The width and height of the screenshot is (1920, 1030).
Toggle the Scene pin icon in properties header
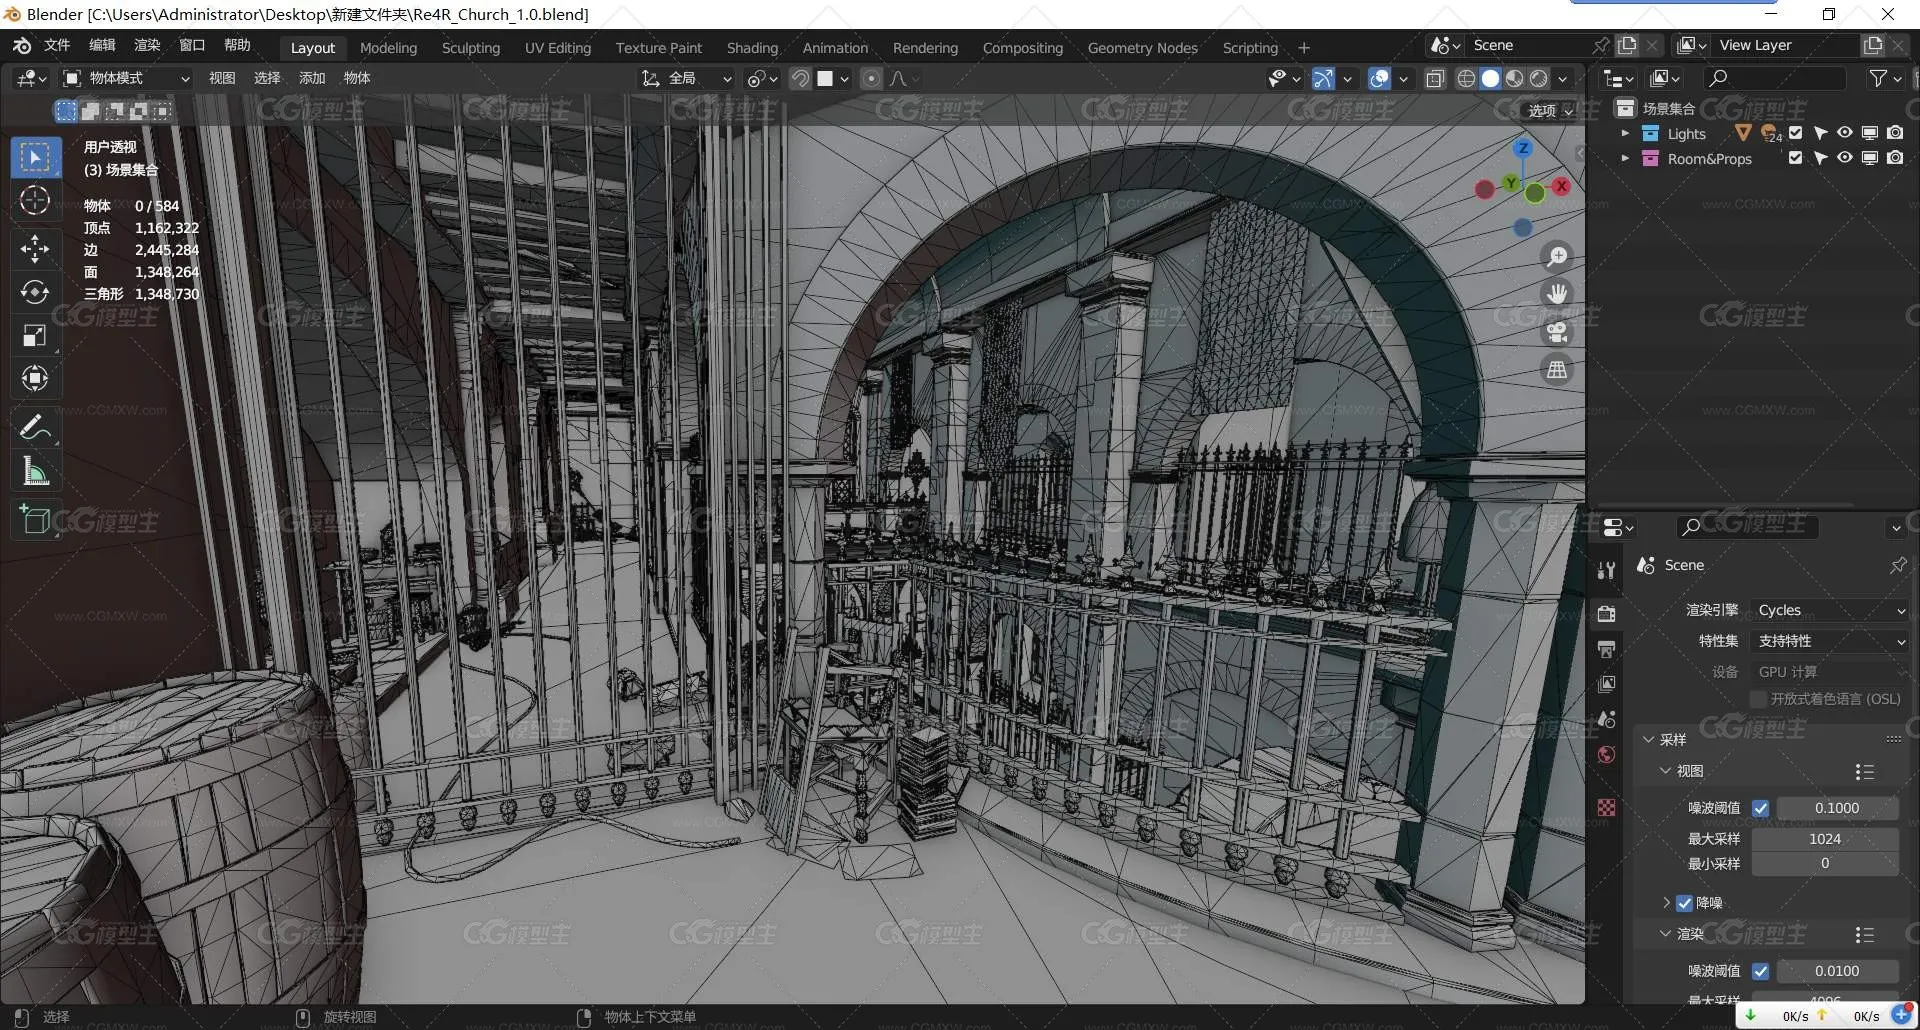[1897, 565]
